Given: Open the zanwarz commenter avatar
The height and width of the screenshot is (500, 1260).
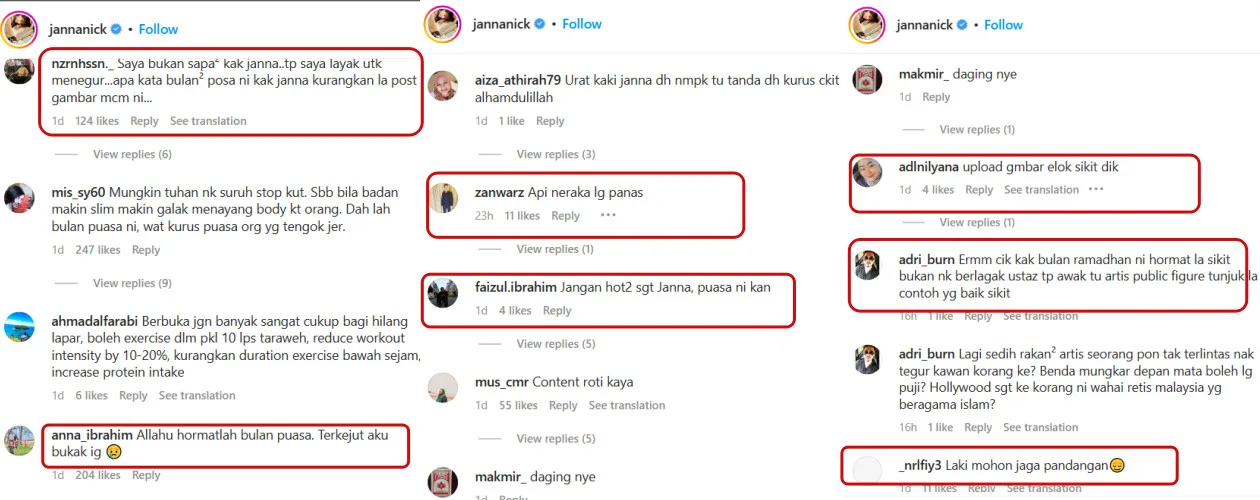Looking at the screenshot, I should 444,198.
